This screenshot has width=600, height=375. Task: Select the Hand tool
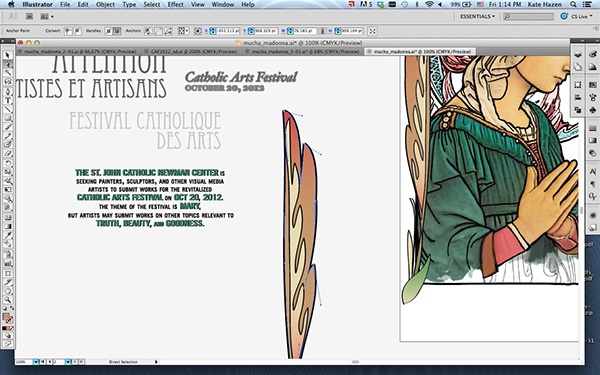pyautogui.click(x=8, y=292)
